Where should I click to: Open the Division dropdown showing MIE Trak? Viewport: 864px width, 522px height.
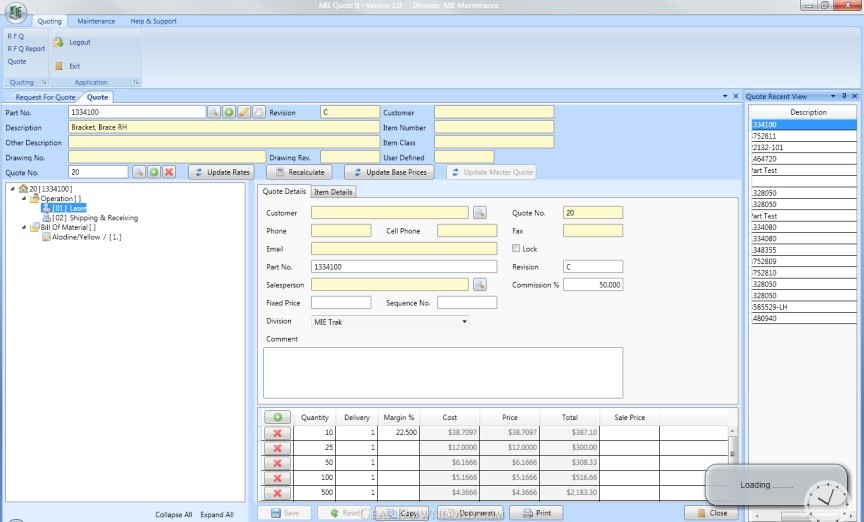point(464,322)
